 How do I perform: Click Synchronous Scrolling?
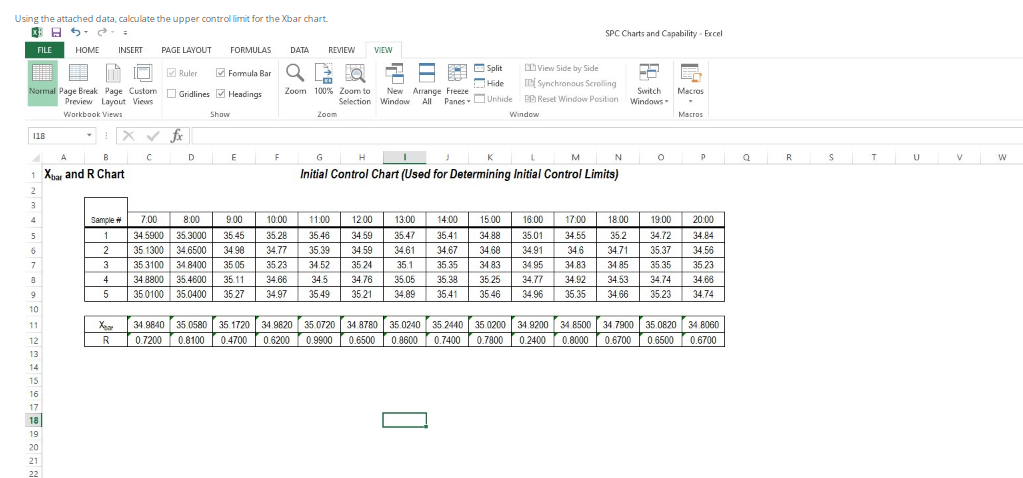tap(571, 83)
